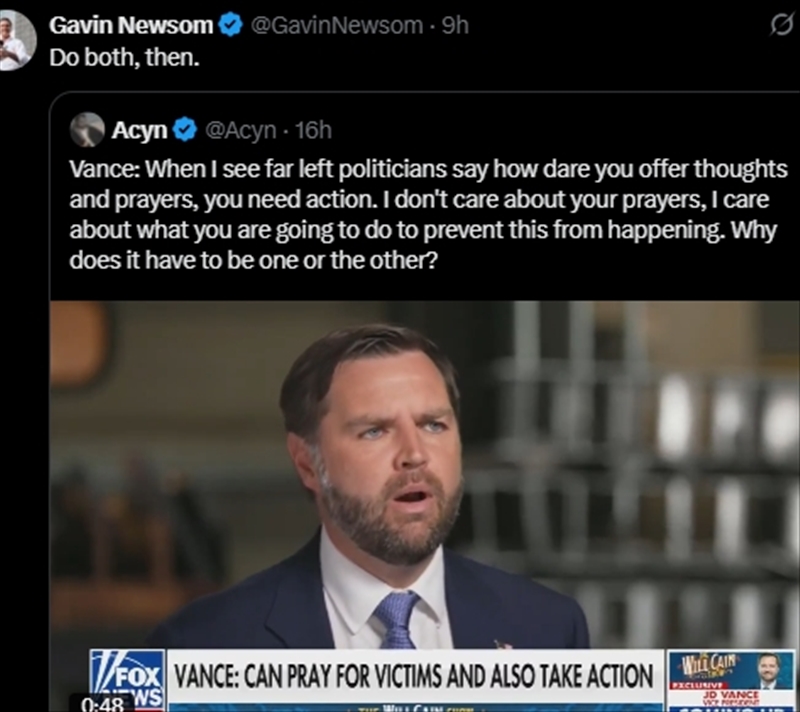Screen dimensions: 800x712
Task: Click the Fox News logo in the video
Action: [126, 678]
